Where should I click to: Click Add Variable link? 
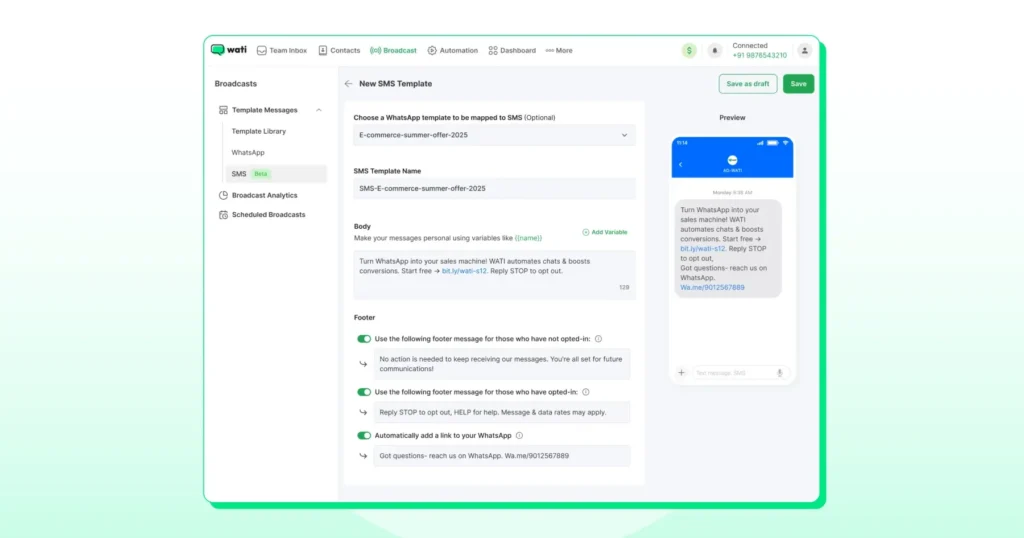(x=605, y=232)
